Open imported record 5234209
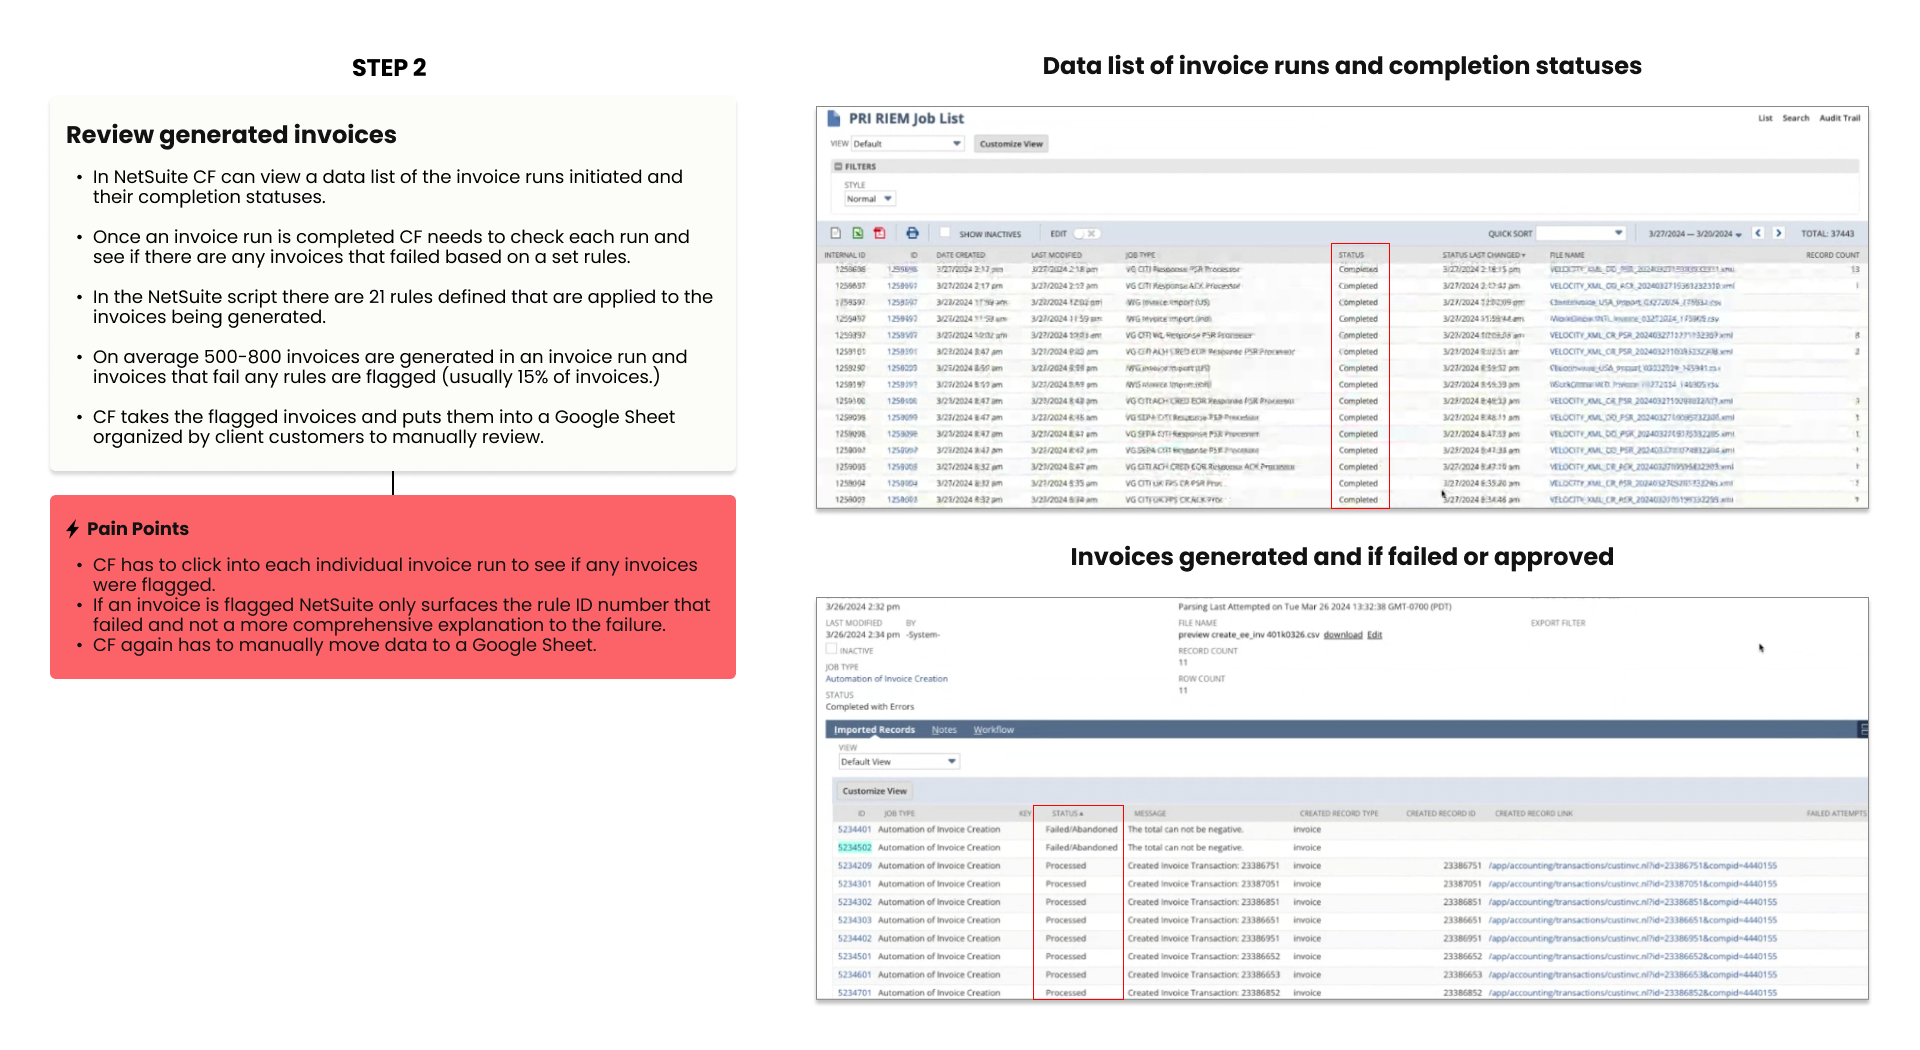 [x=854, y=866]
